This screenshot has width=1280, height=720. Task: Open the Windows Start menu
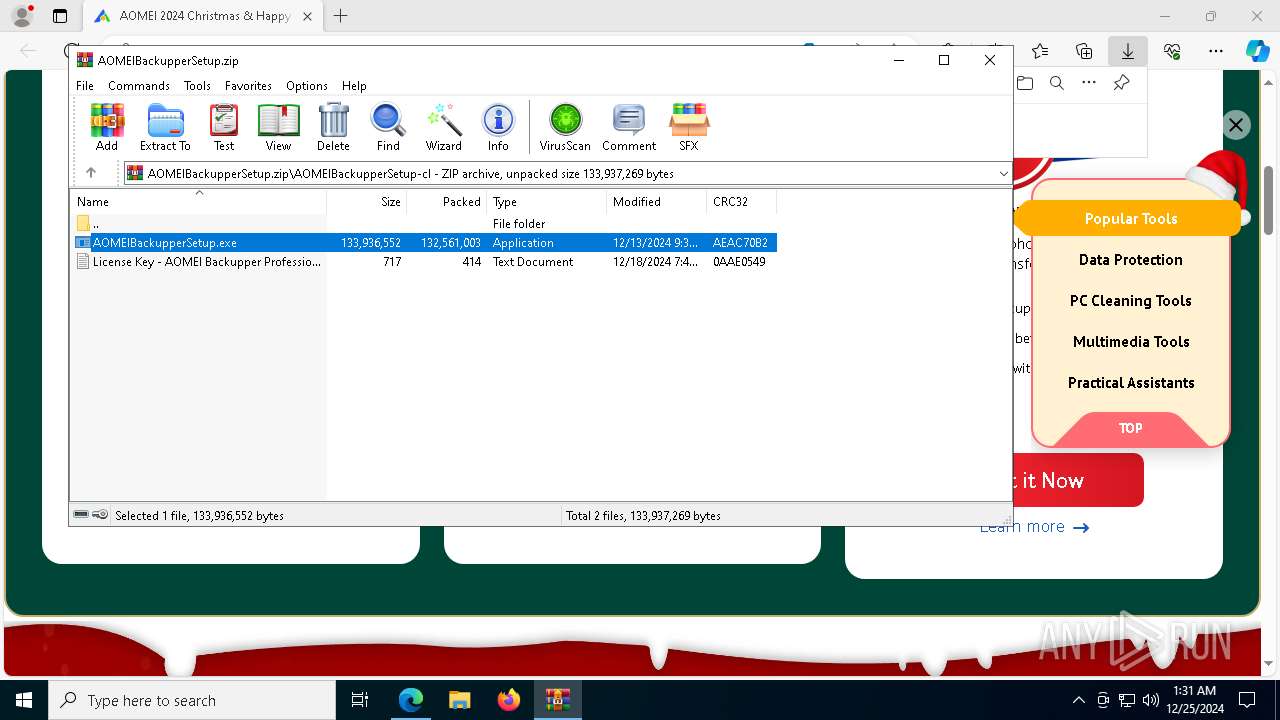(24, 700)
